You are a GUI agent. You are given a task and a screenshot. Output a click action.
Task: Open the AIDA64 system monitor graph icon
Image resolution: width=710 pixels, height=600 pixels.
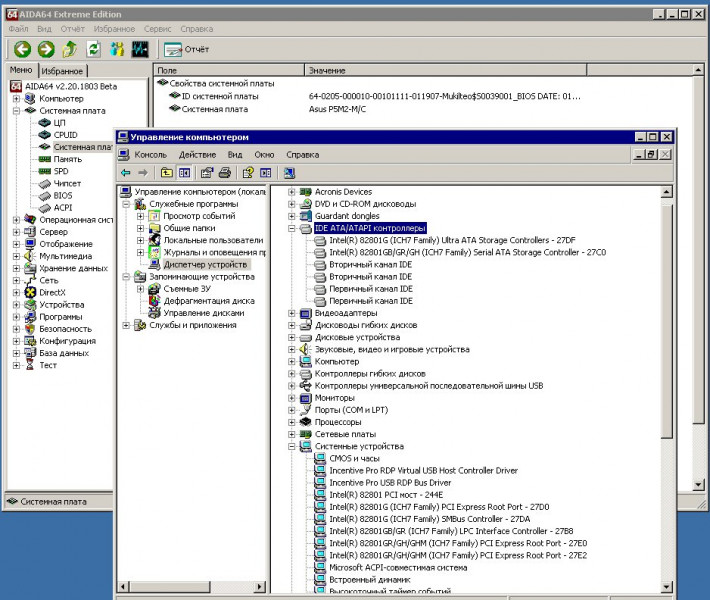pyautogui.click(x=140, y=49)
